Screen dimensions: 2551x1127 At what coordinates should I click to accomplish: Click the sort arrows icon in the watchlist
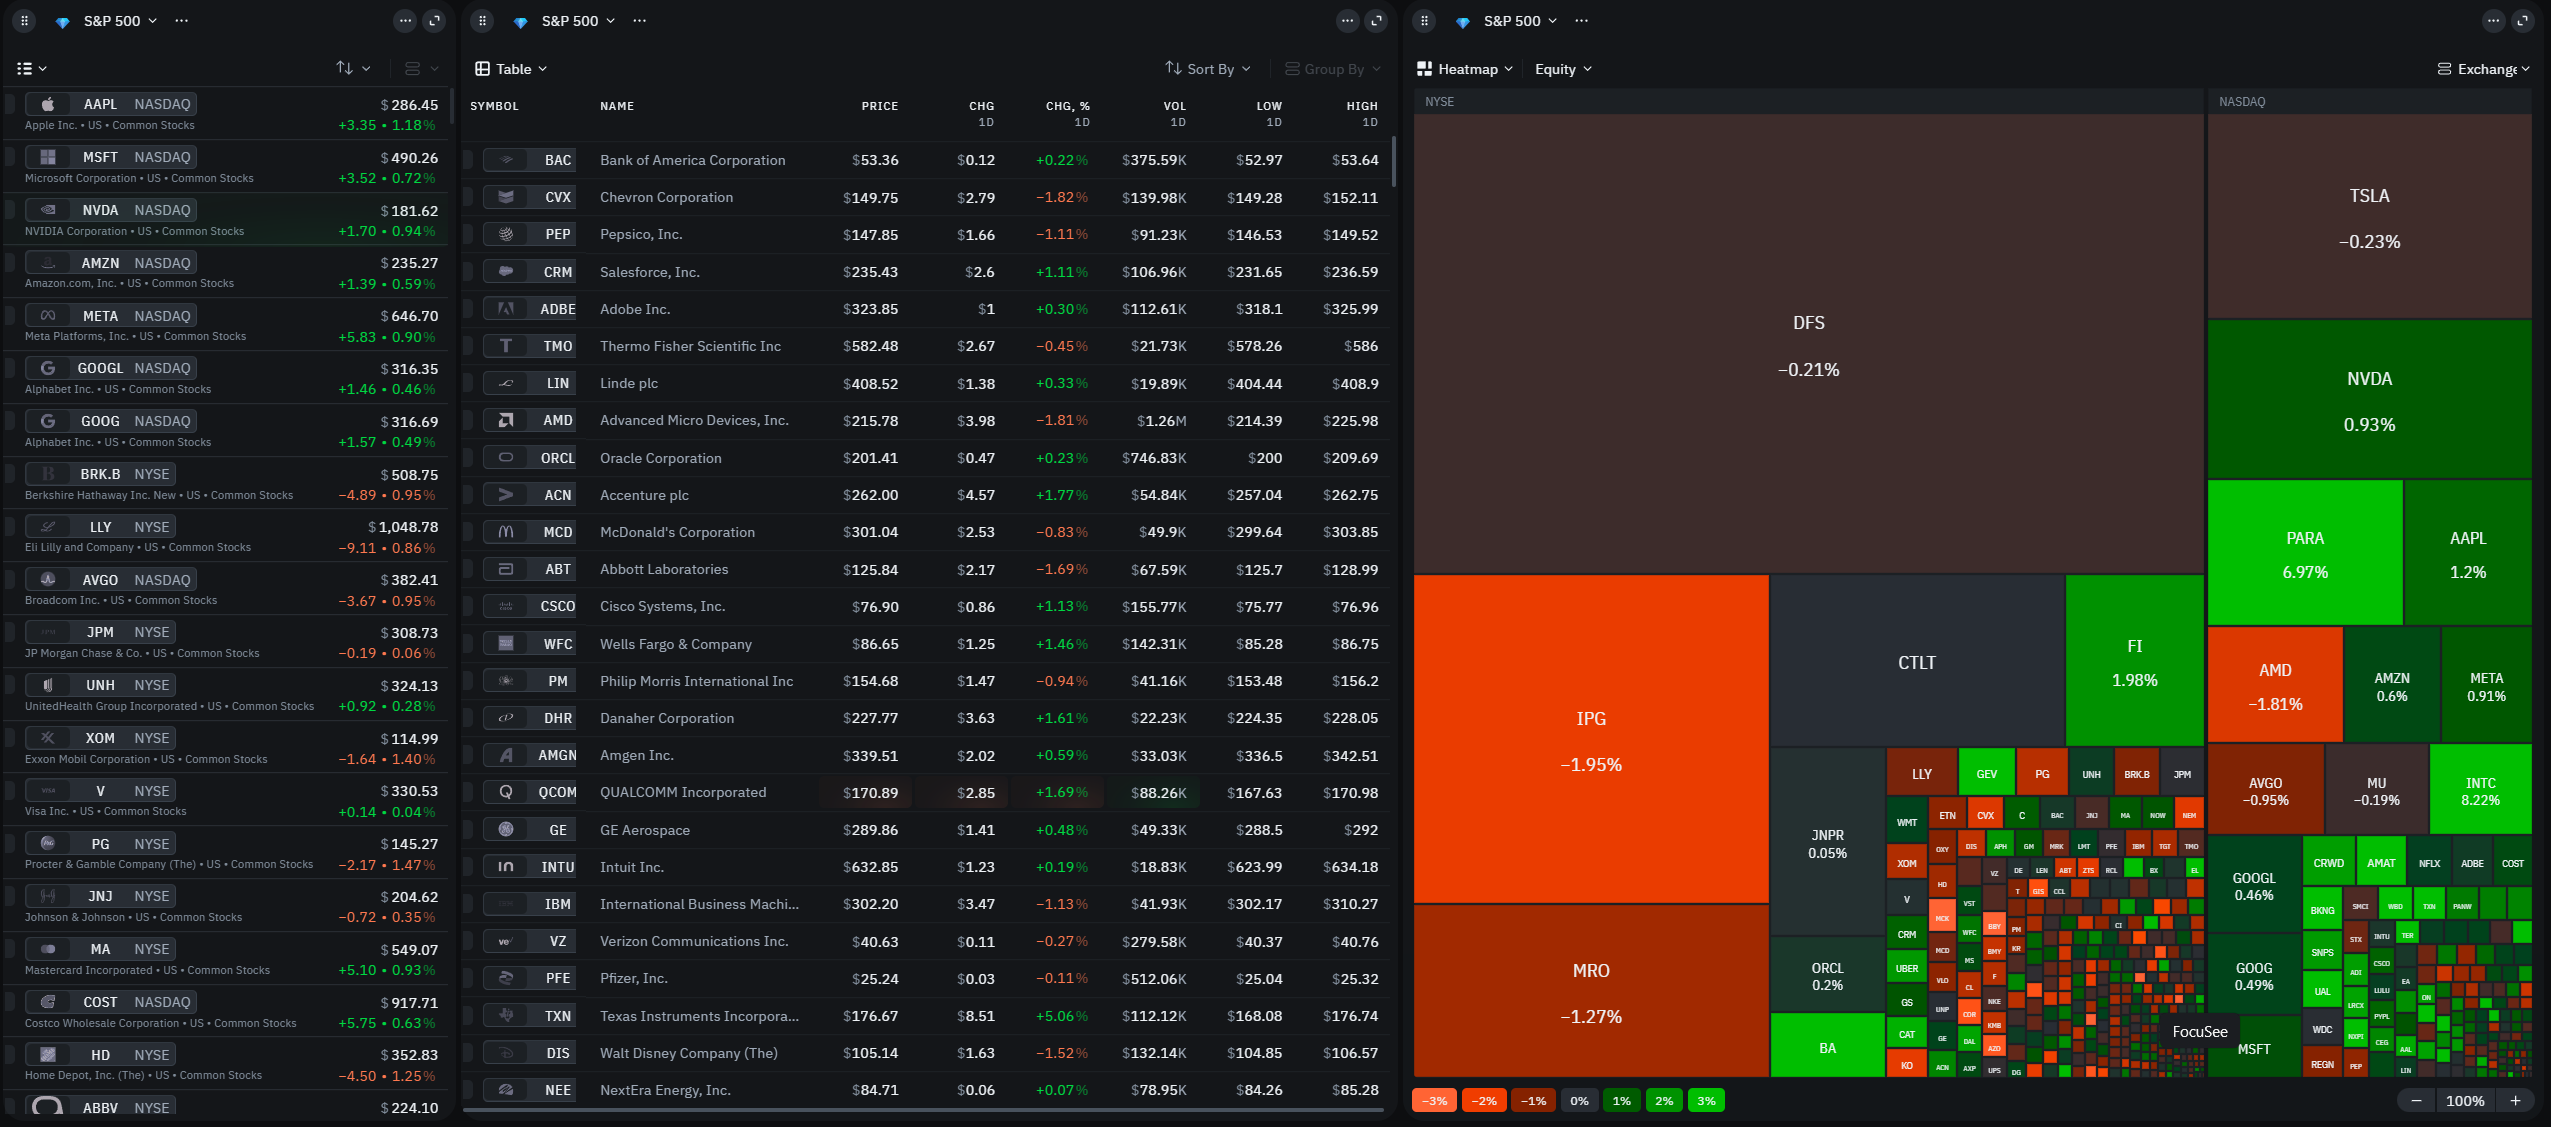click(345, 68)
